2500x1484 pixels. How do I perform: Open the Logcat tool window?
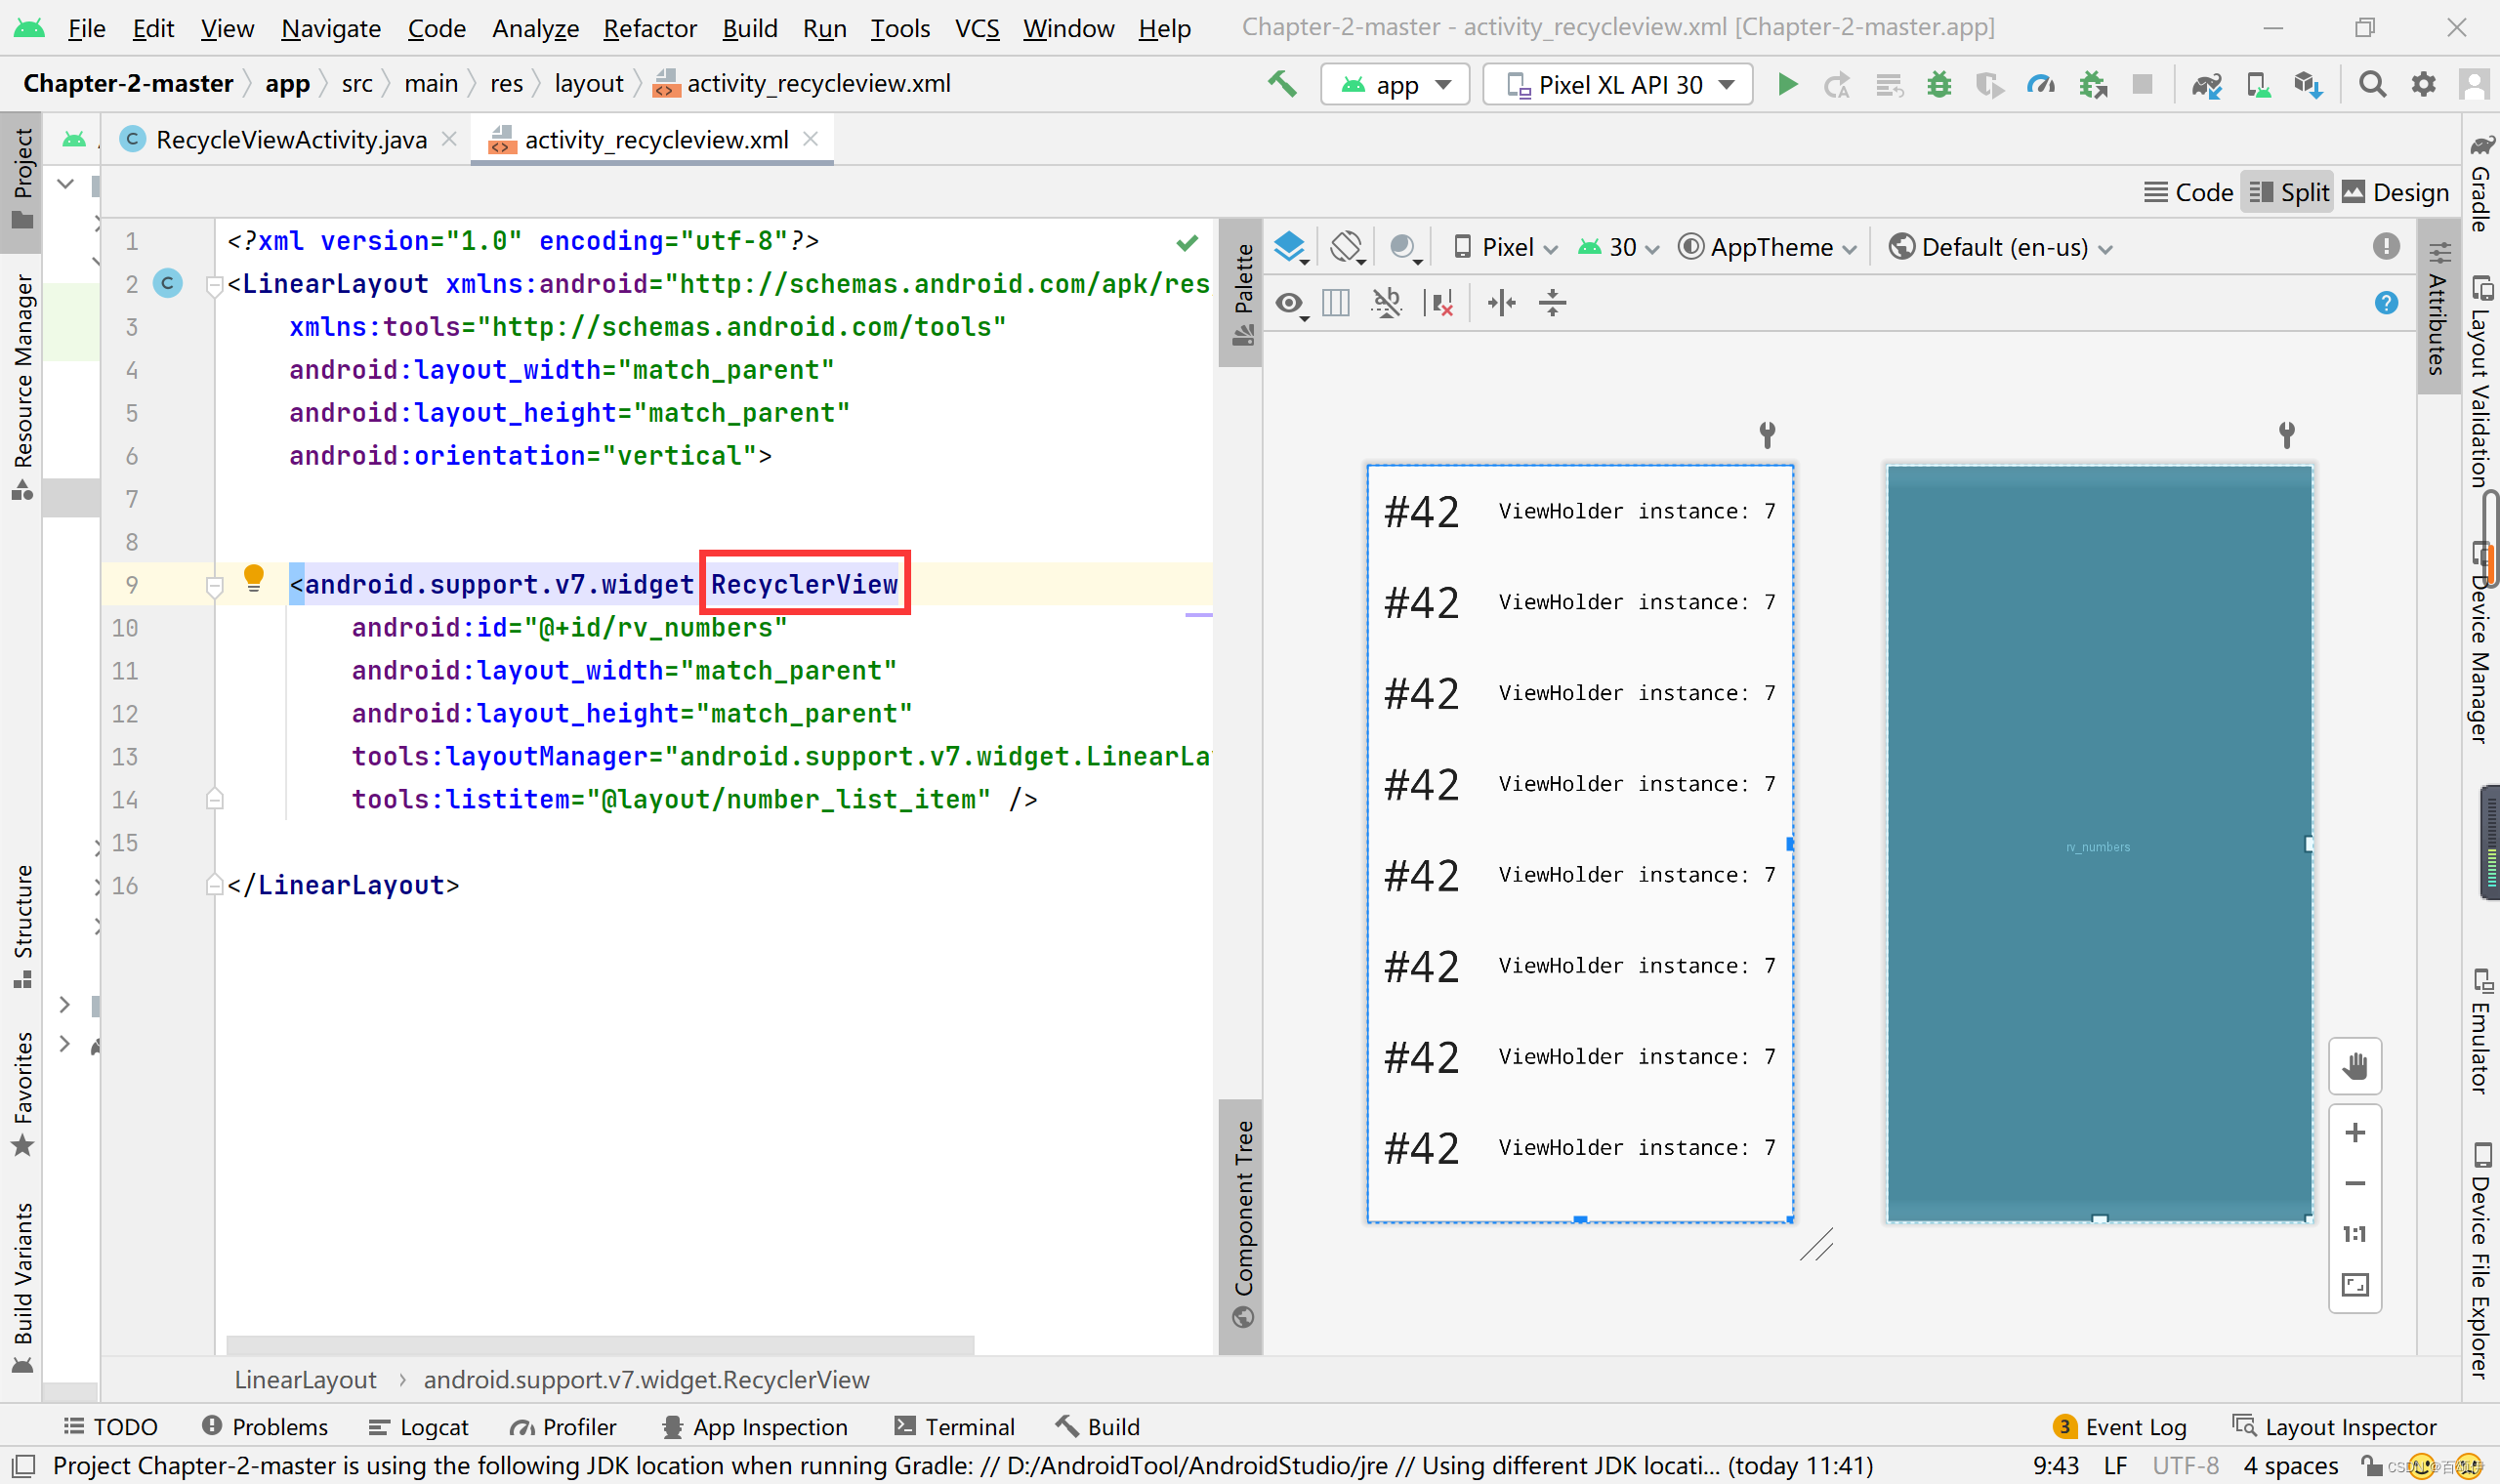(419, 1427)
